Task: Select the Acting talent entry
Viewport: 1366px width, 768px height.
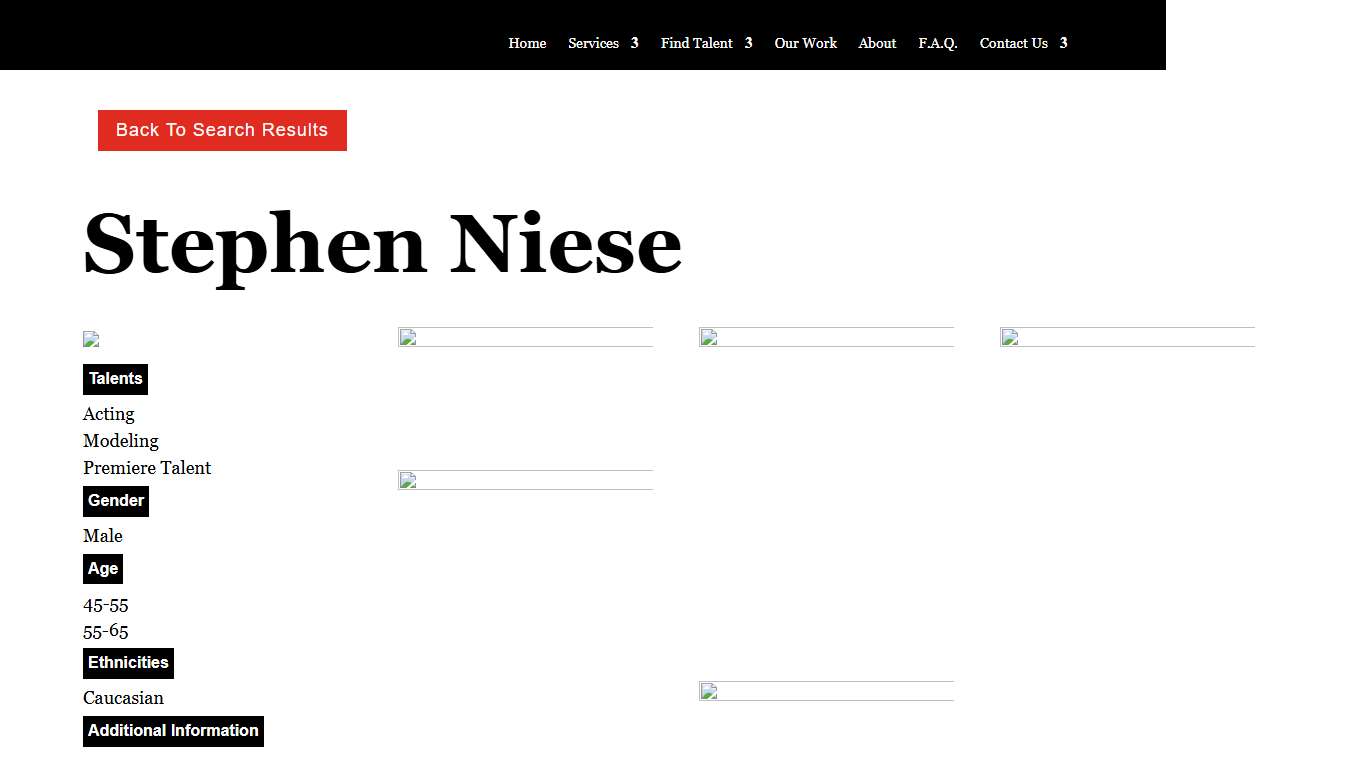Action: [109, 414]
